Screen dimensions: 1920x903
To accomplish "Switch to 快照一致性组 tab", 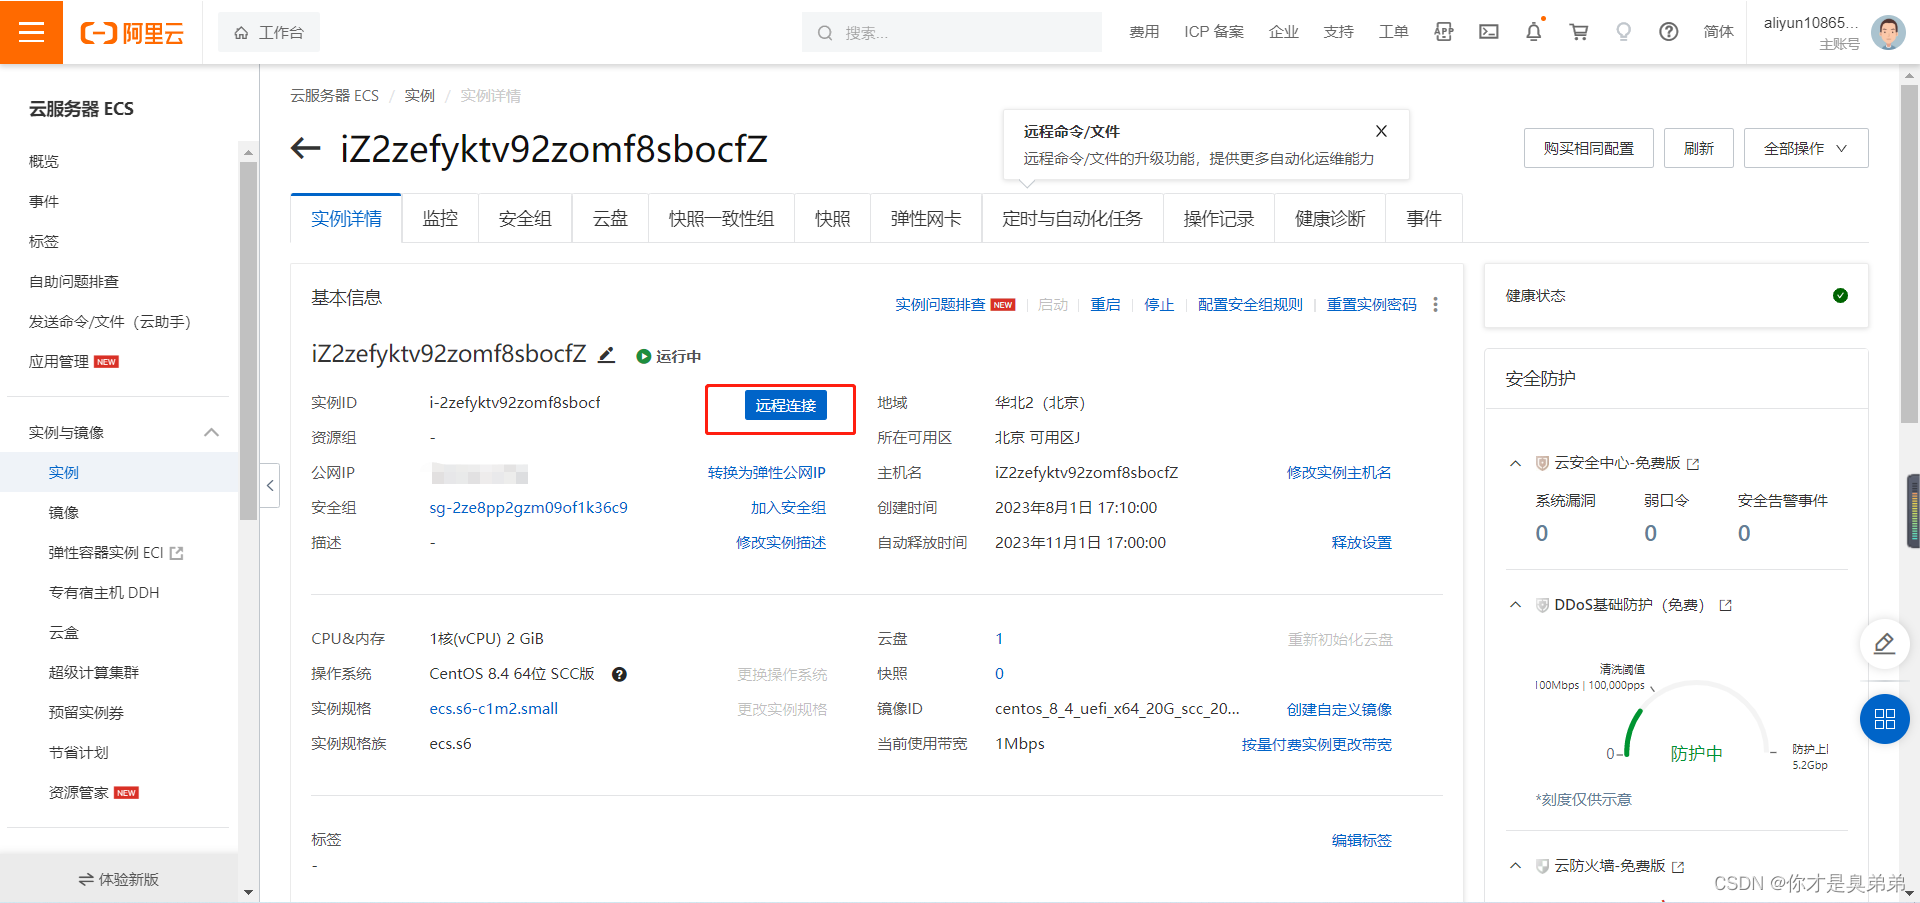I will (x=721, y=219).
